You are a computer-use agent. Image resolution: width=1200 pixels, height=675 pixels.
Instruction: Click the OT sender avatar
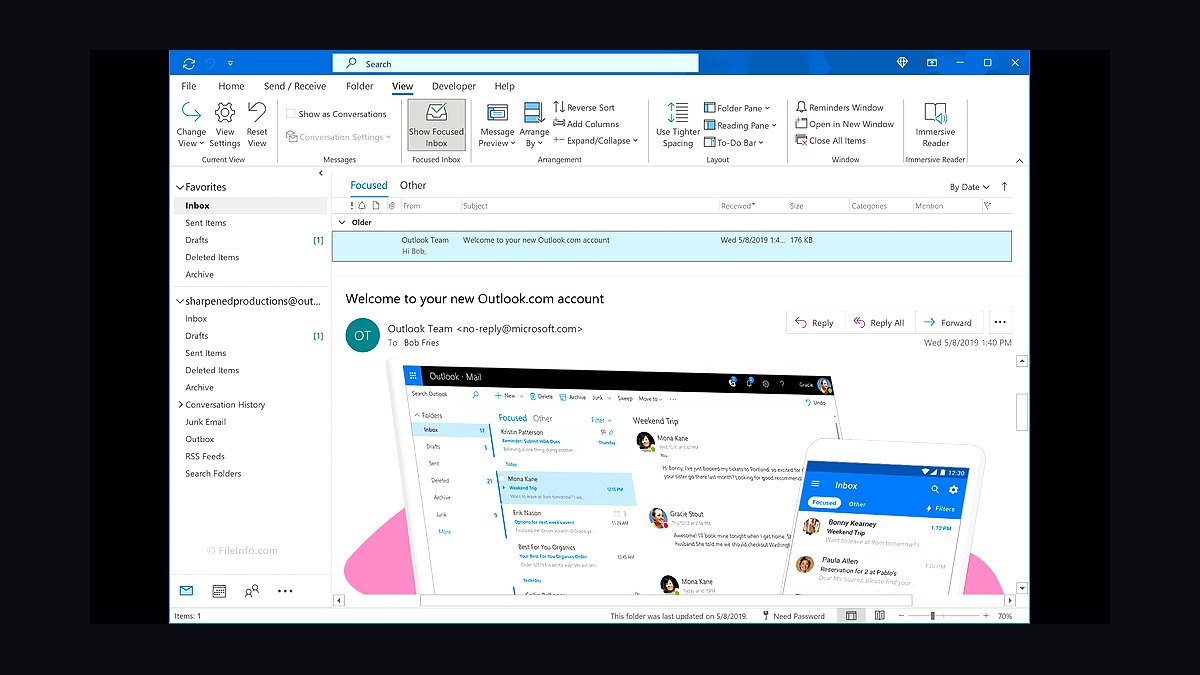pos(362,335)
